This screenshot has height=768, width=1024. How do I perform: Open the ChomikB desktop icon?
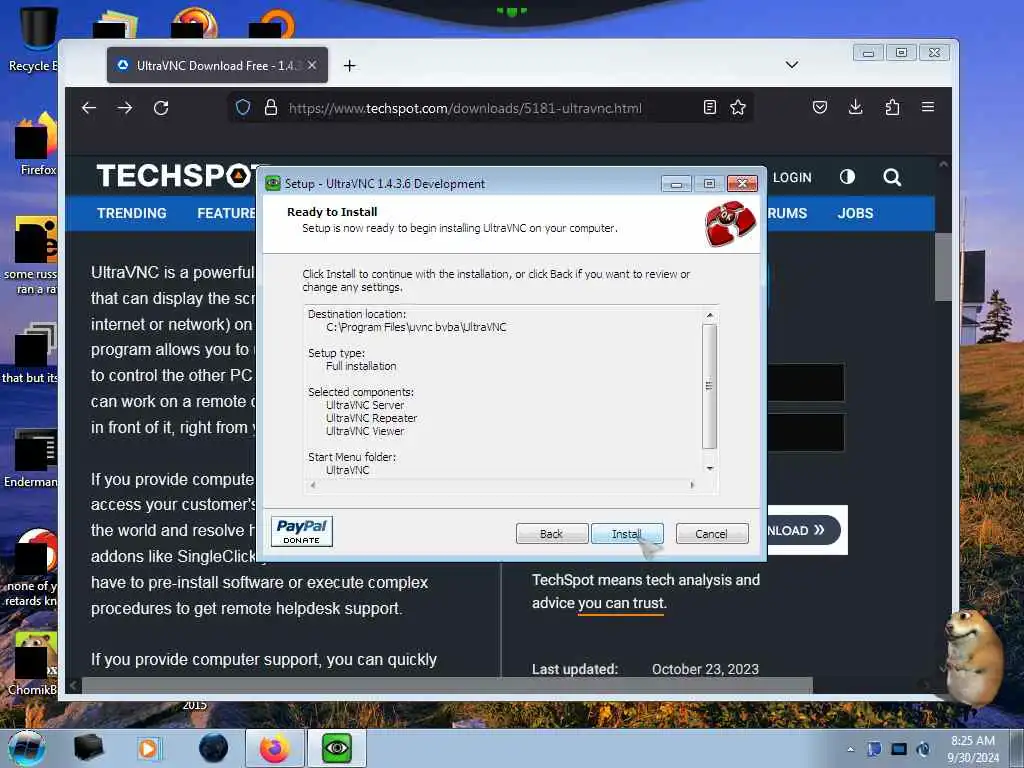[34, 663]
